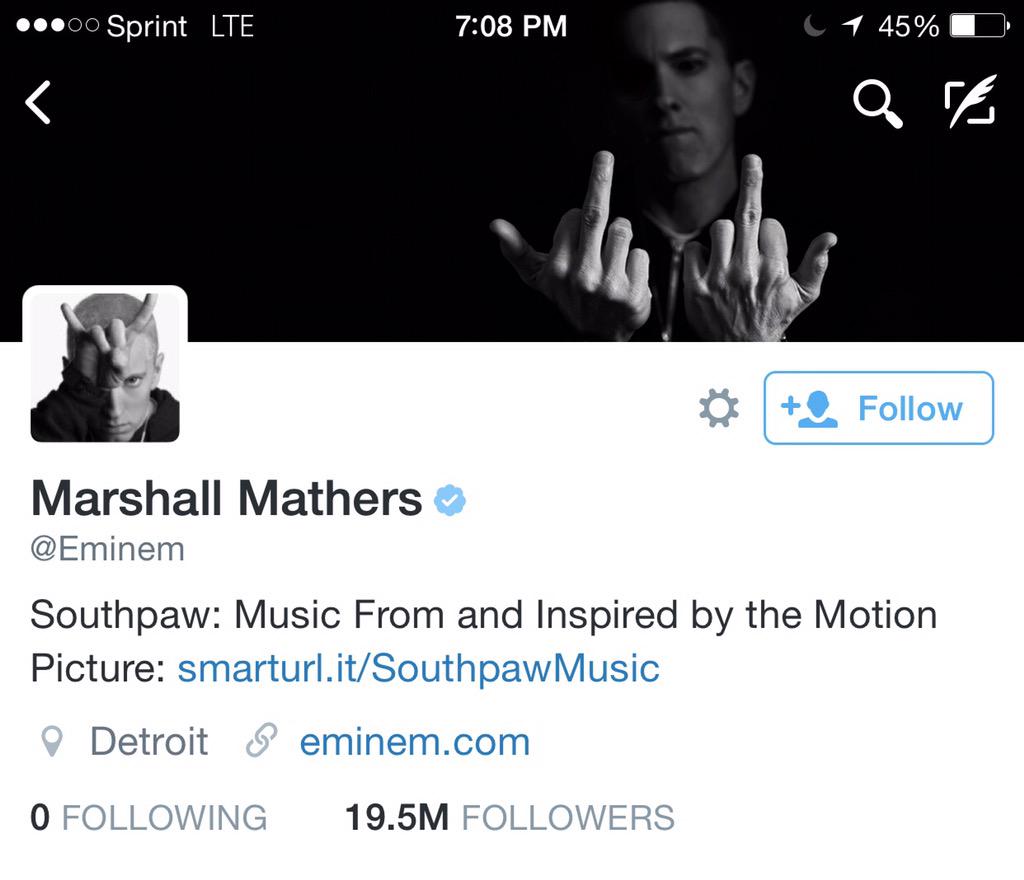Tap the 7:08 PM status bar clock

511,26
